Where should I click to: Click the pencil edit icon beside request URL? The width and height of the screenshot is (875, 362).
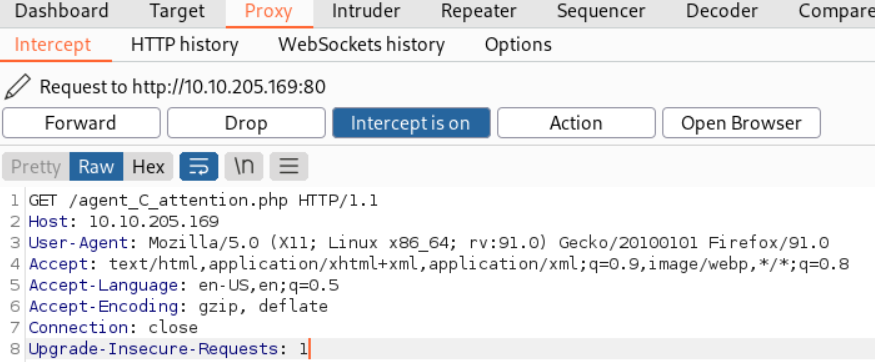[17, 87]
